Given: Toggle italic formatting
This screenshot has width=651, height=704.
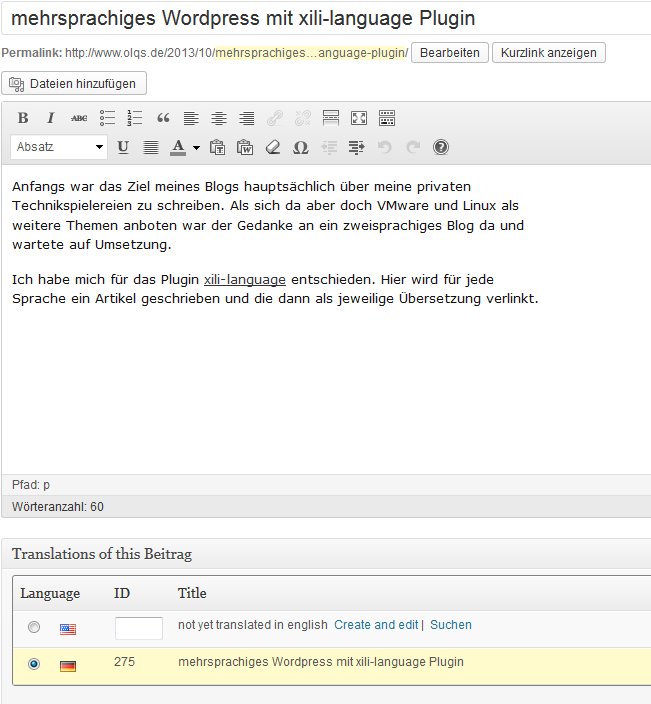Looking at the screenshot, I should coord(51,118).
